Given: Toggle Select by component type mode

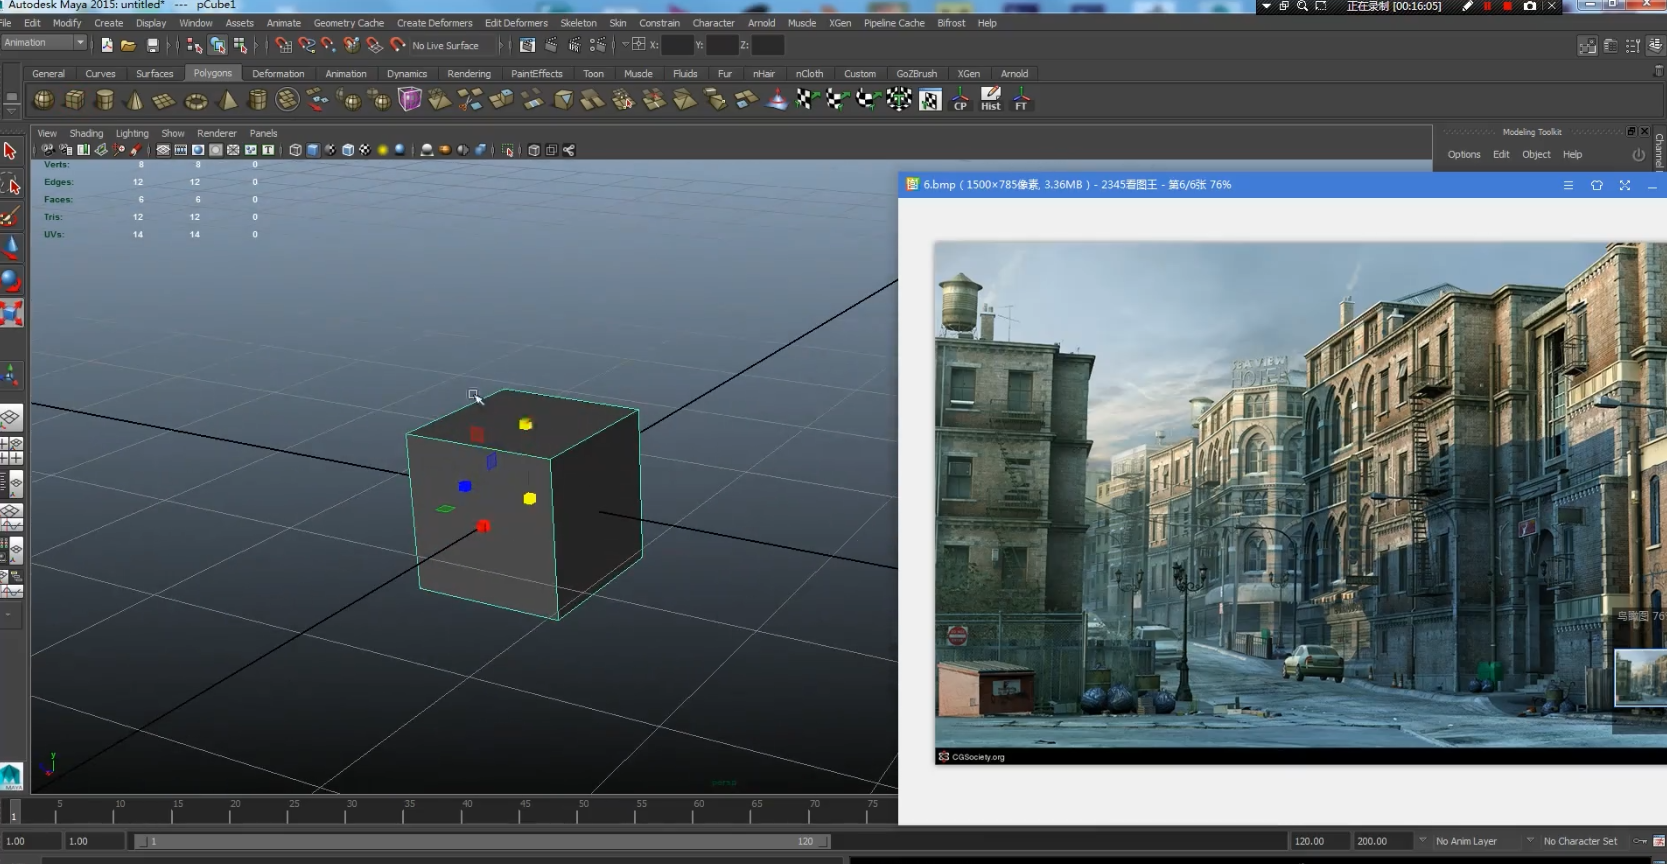Looking at the screenshot, I should point(240,45).
